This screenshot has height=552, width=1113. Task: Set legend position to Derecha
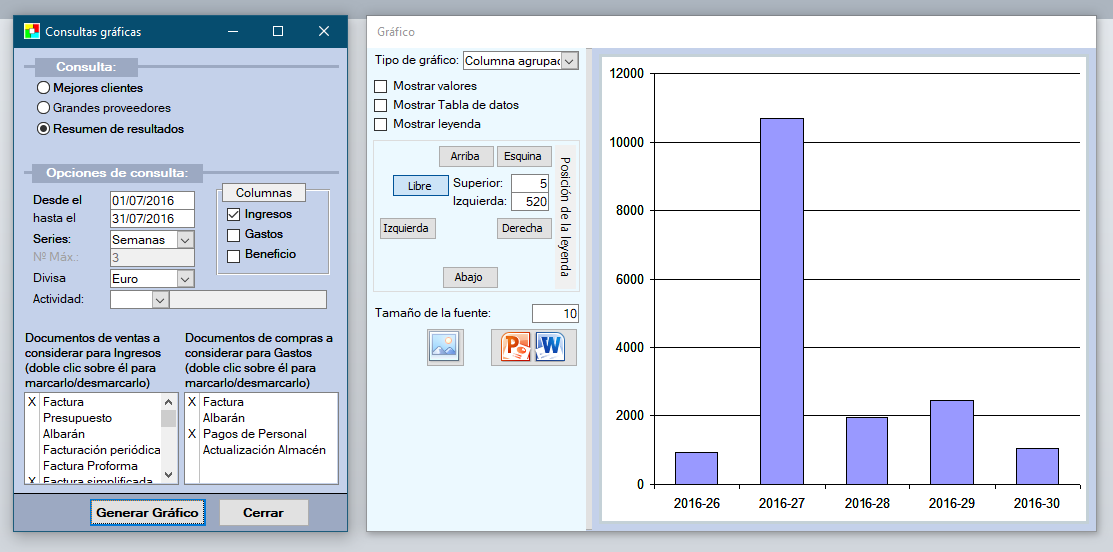click(x=524, y=228)
